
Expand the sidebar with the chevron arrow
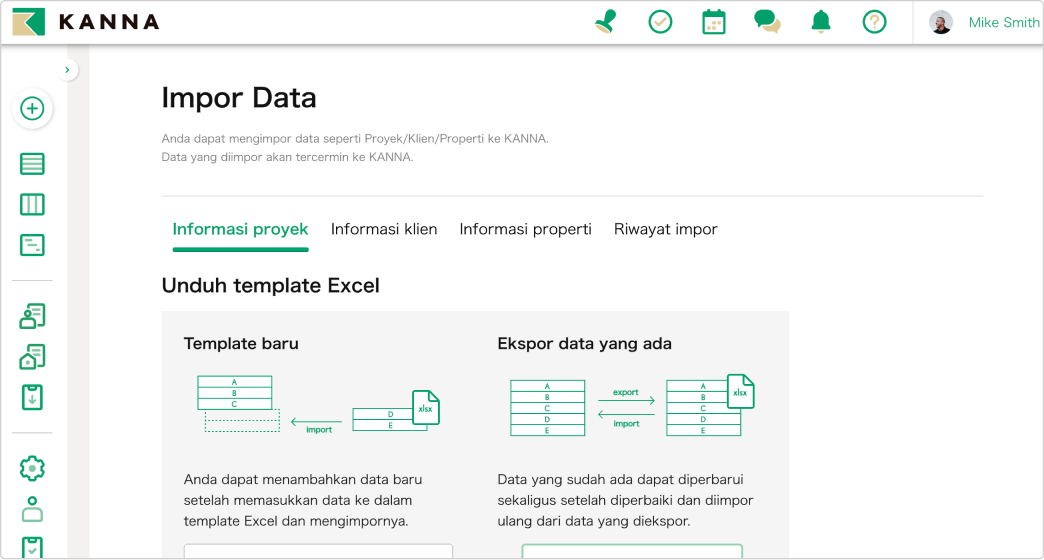point(67,70)
